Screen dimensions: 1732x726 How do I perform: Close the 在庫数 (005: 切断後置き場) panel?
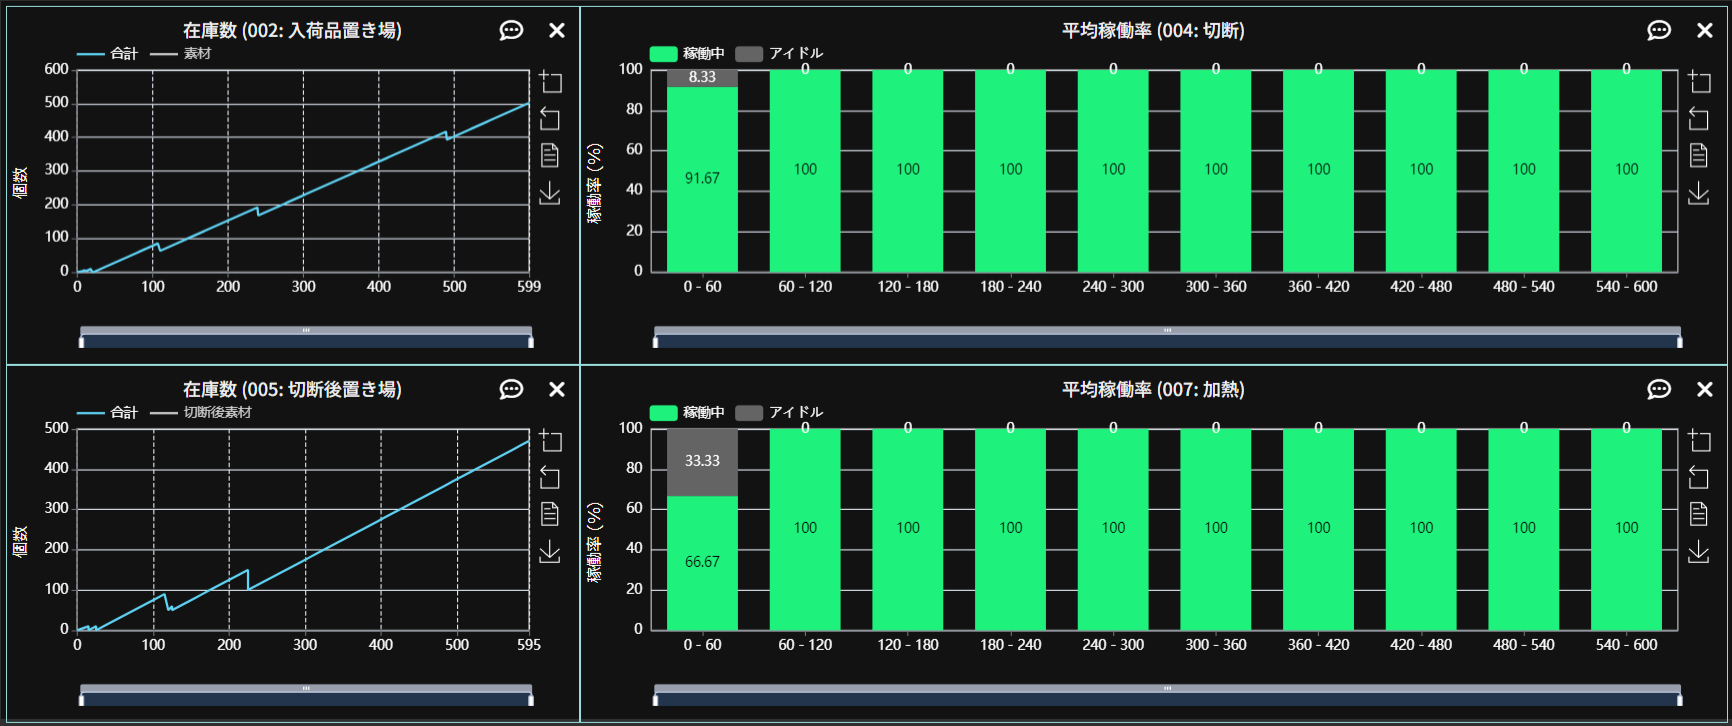(557, 389)
